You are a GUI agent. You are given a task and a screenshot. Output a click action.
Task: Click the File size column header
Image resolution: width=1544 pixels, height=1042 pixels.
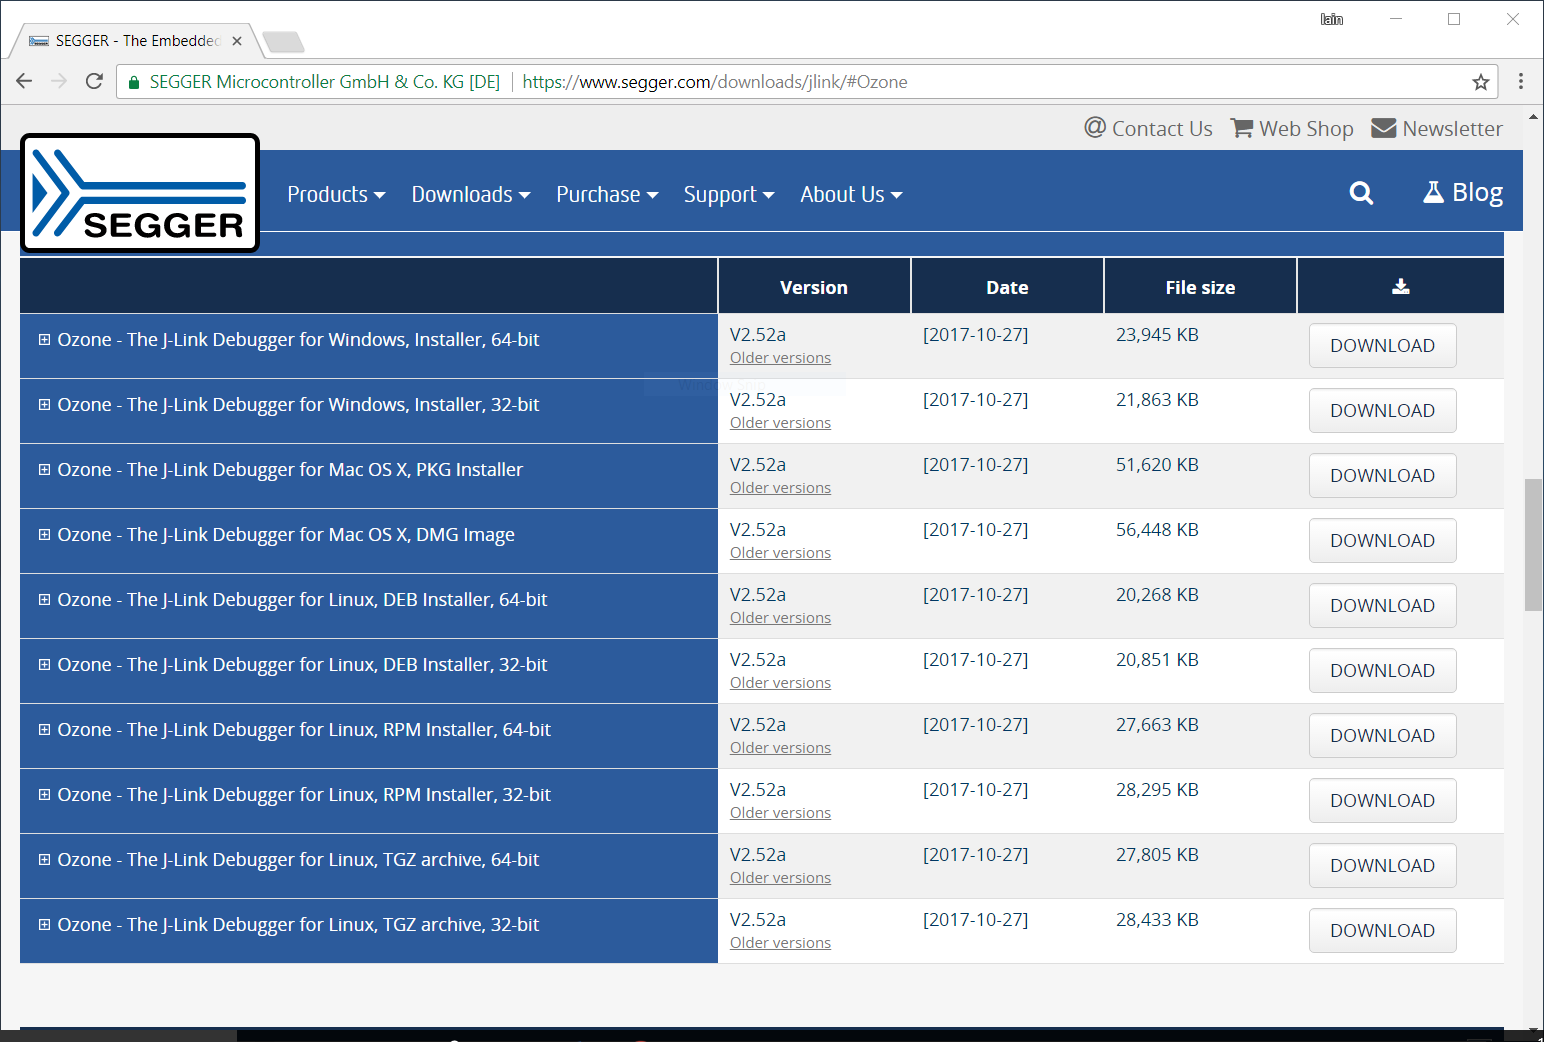point(1200,287)
